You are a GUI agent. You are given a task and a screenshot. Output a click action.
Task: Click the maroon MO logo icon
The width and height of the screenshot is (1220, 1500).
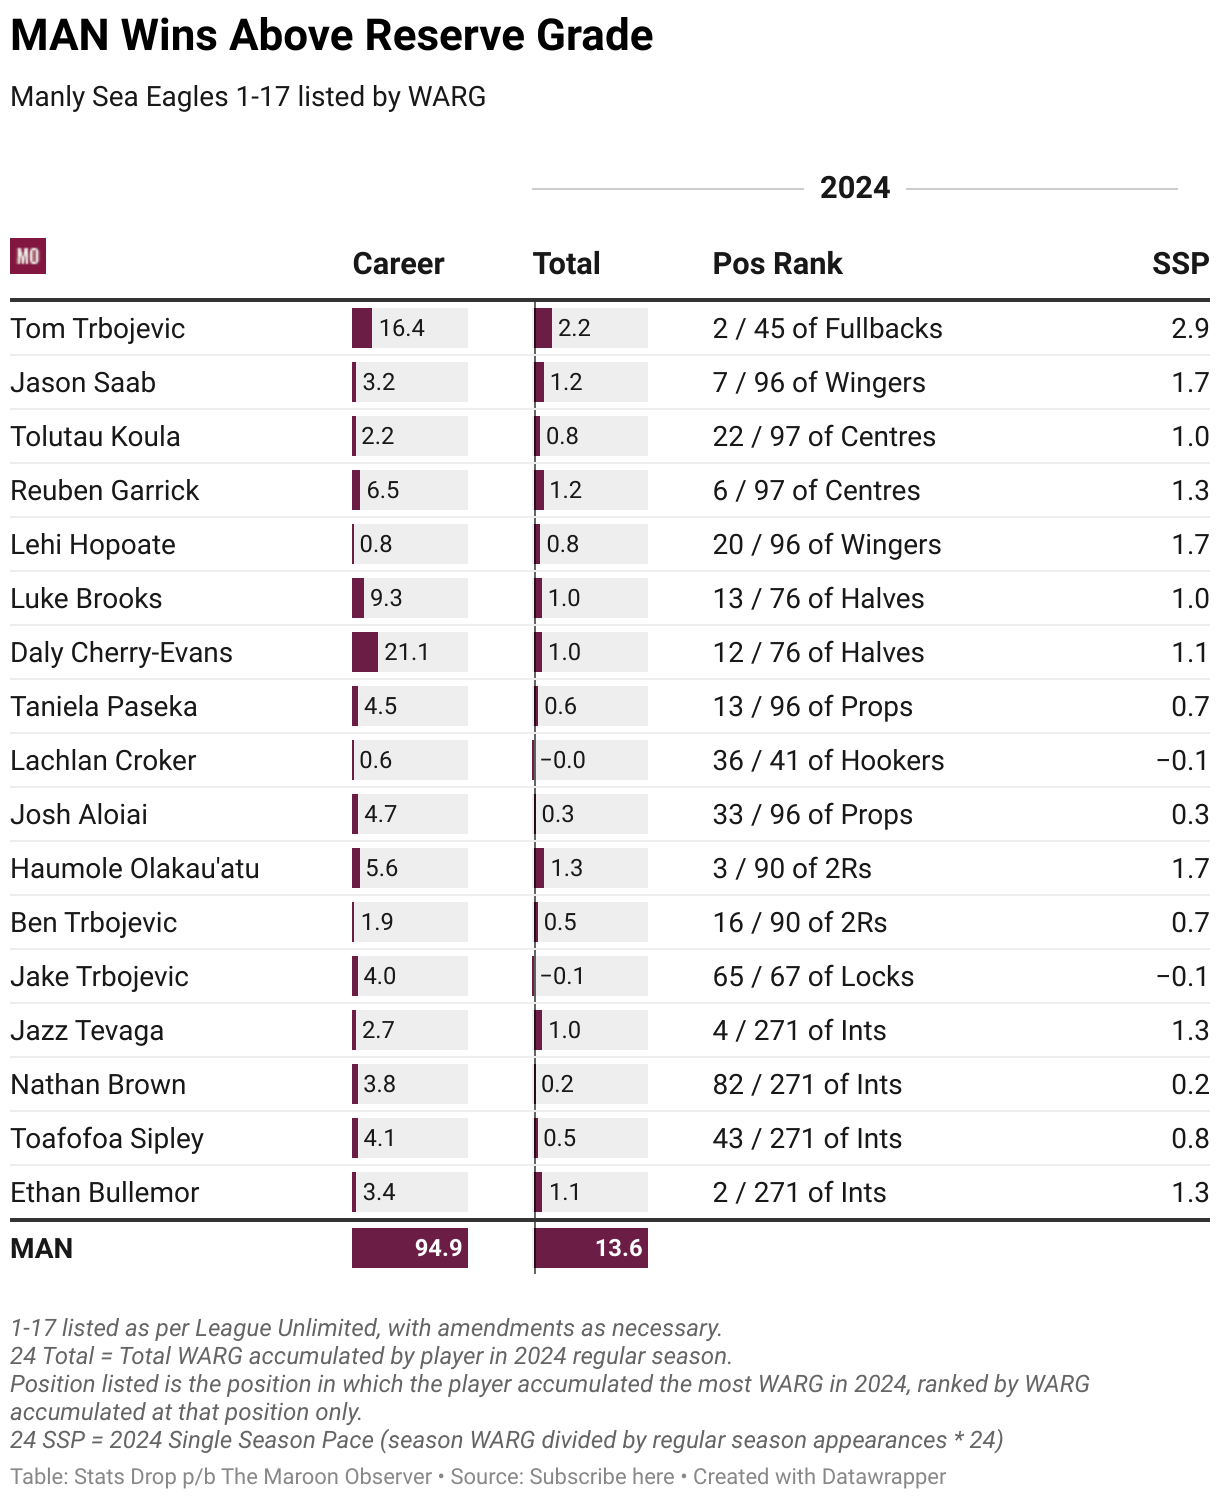pos(28,256)
